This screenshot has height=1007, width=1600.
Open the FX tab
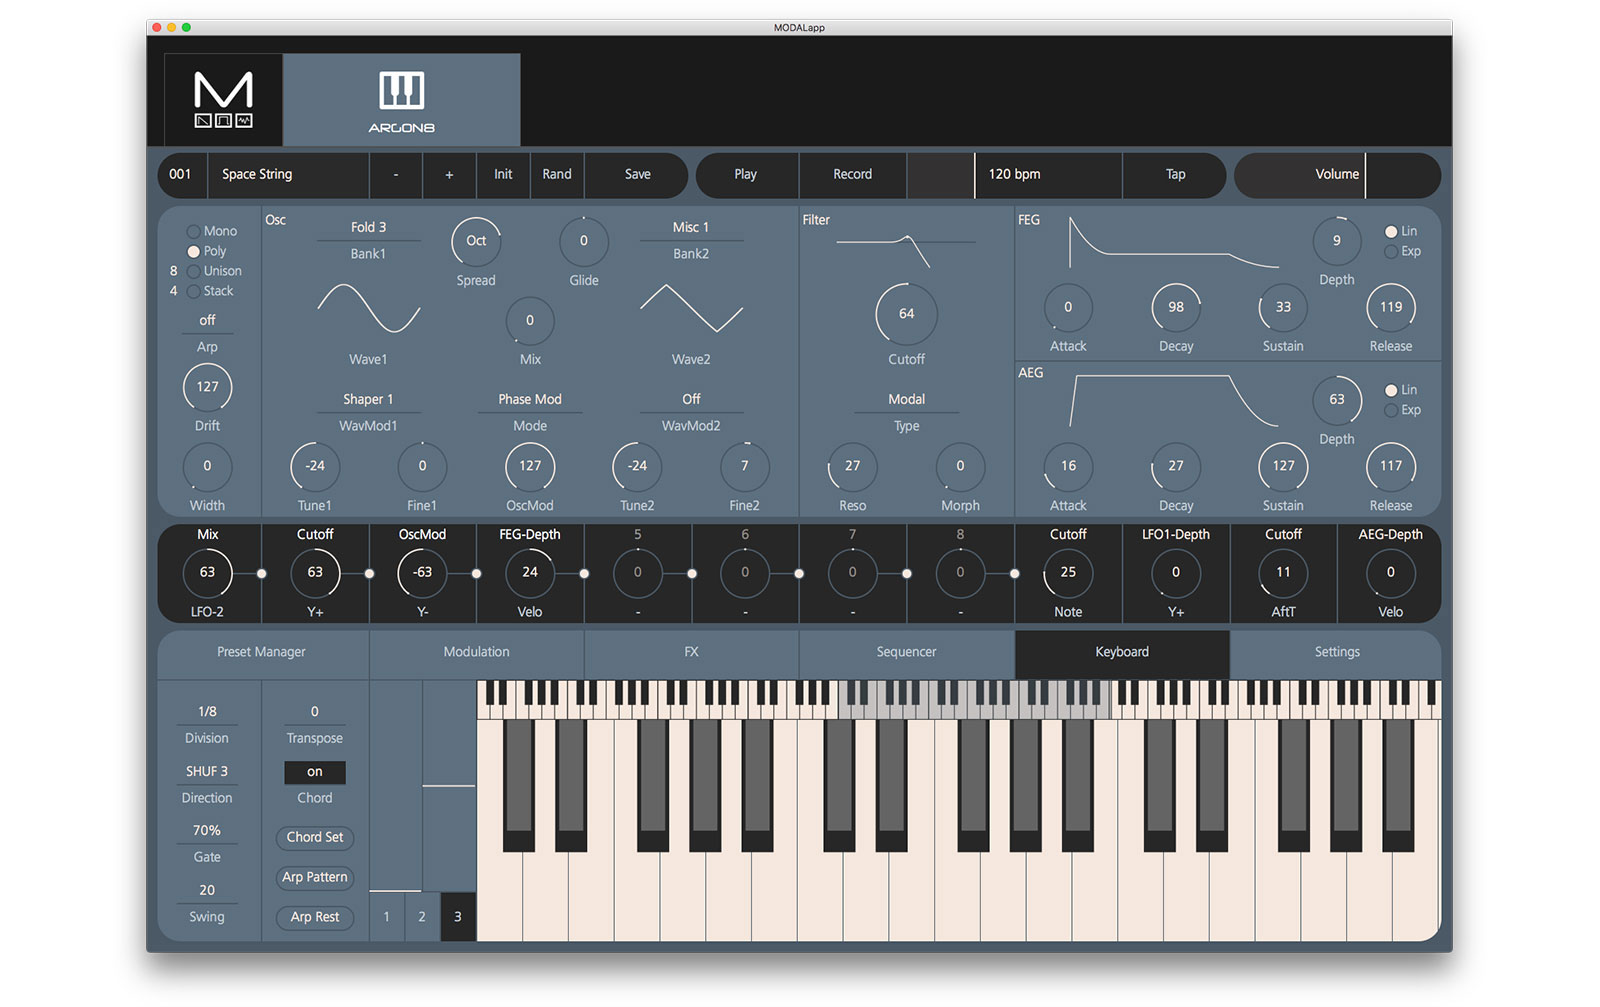692,652
